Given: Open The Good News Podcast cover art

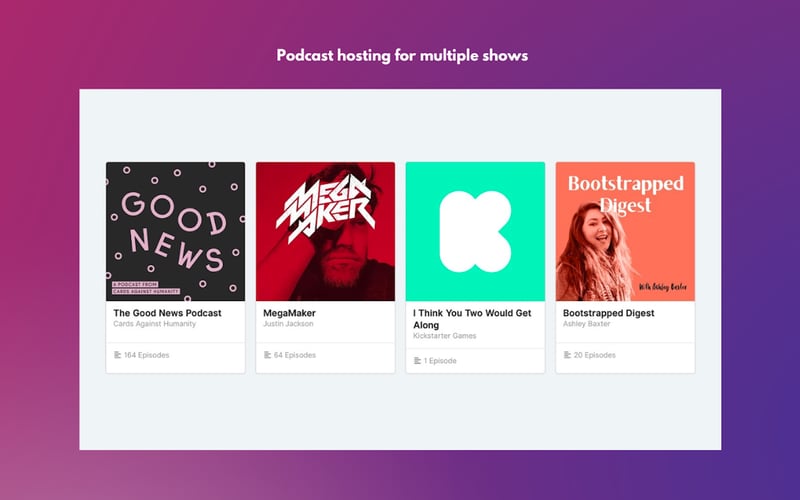Looking at the screenshot, I should [176, 232].
